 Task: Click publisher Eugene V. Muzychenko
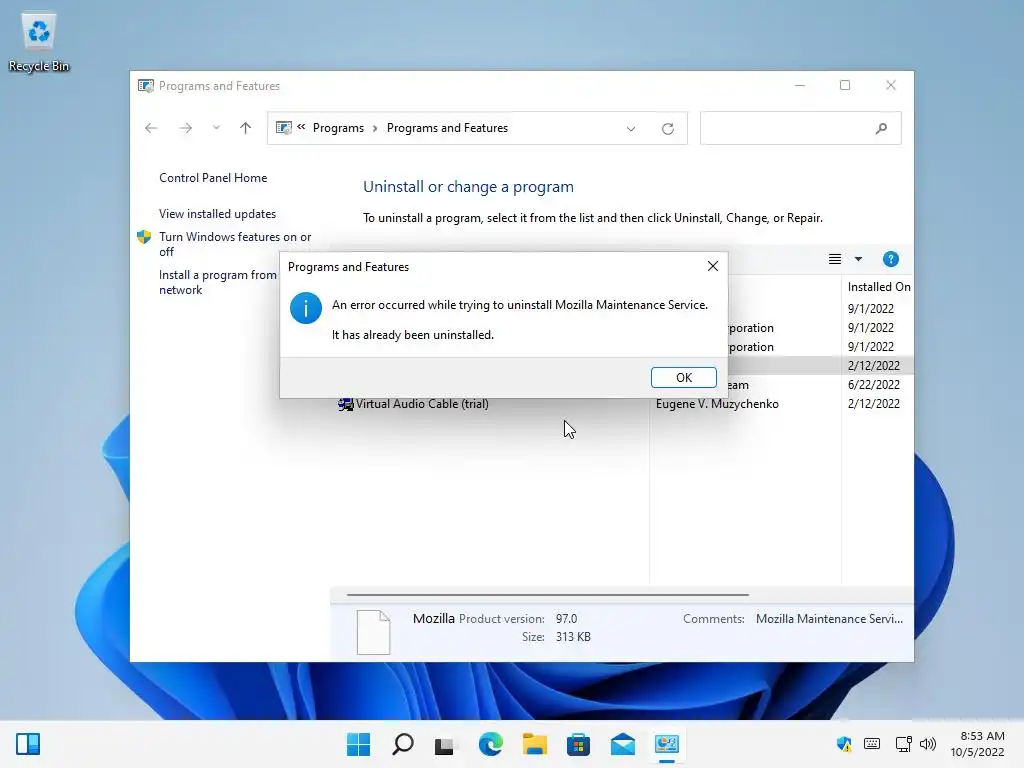[717, 404]
